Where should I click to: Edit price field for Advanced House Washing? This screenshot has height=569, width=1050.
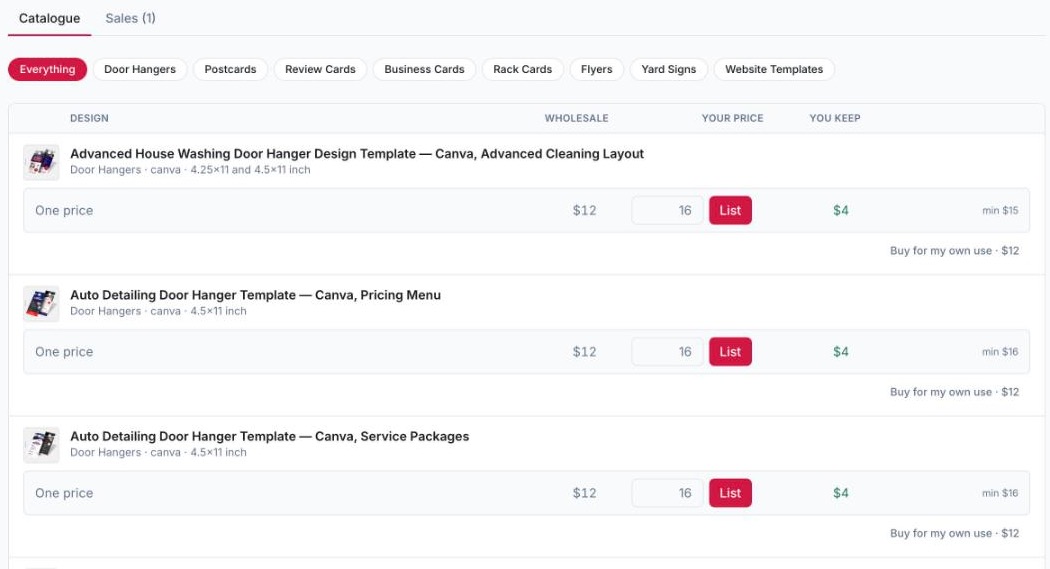pos(668,210)
